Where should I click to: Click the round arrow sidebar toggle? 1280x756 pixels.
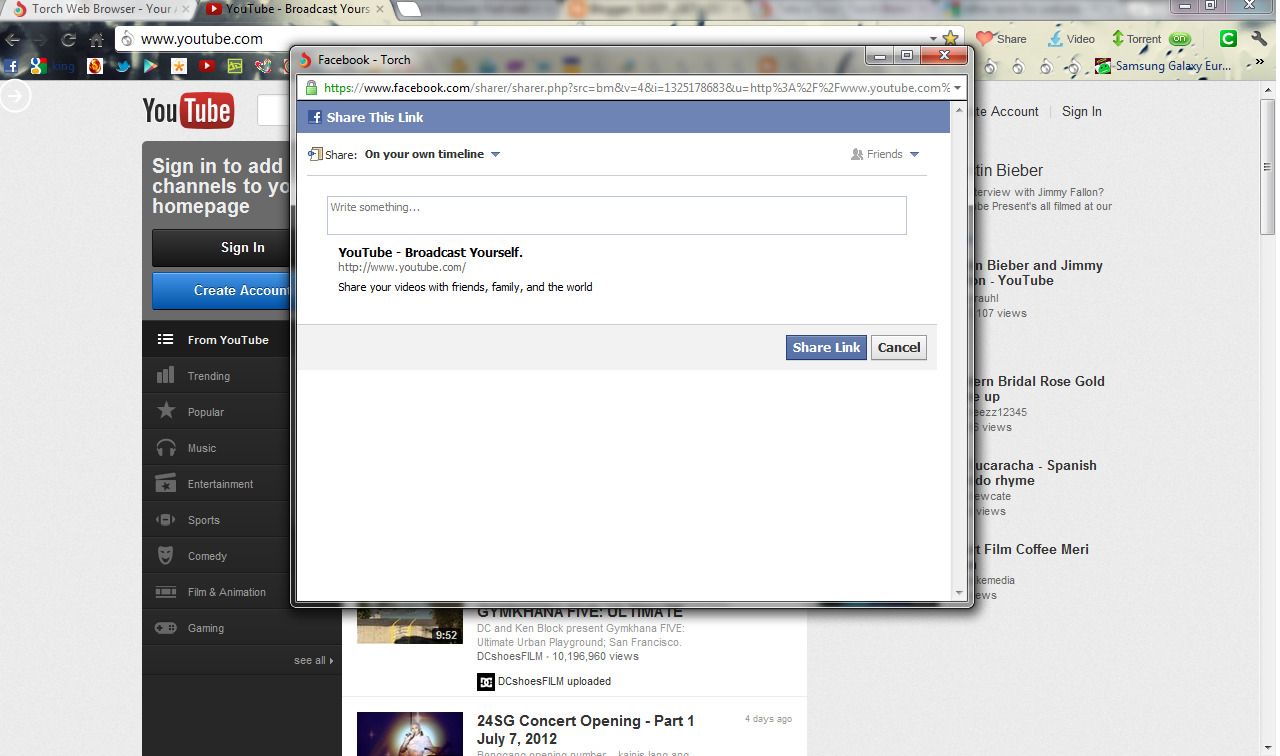coord(16,96)
